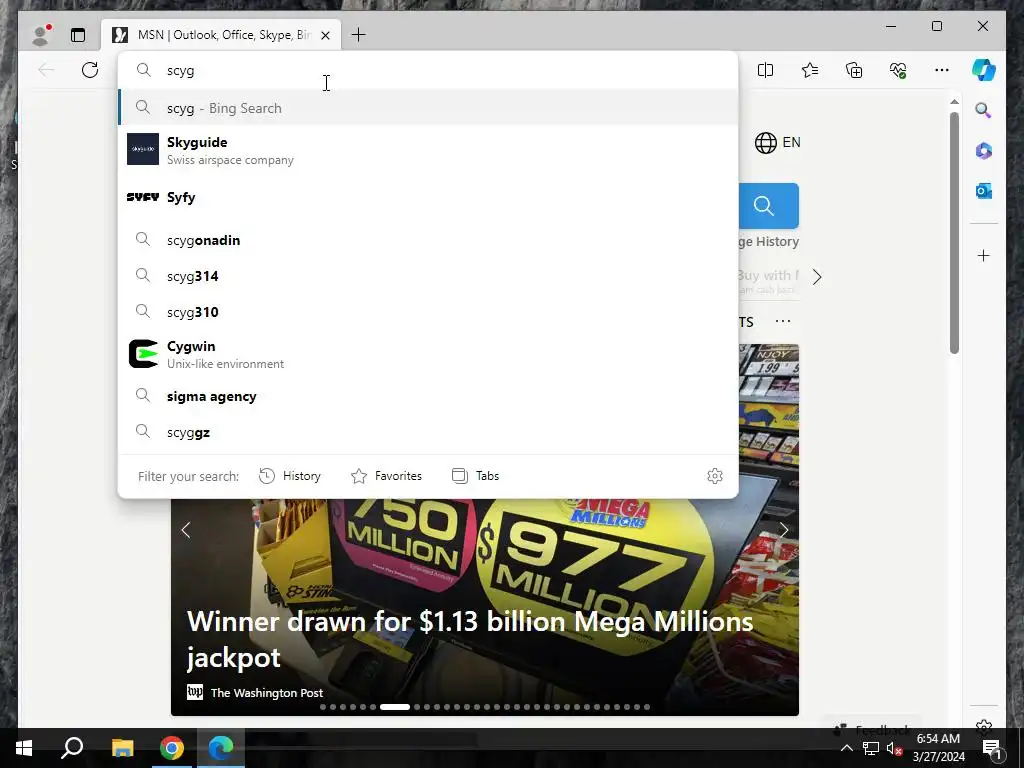Open Settings and more ellipsis menu
This screenshot has width=1024, height=768.
click(x=942, y=70)
